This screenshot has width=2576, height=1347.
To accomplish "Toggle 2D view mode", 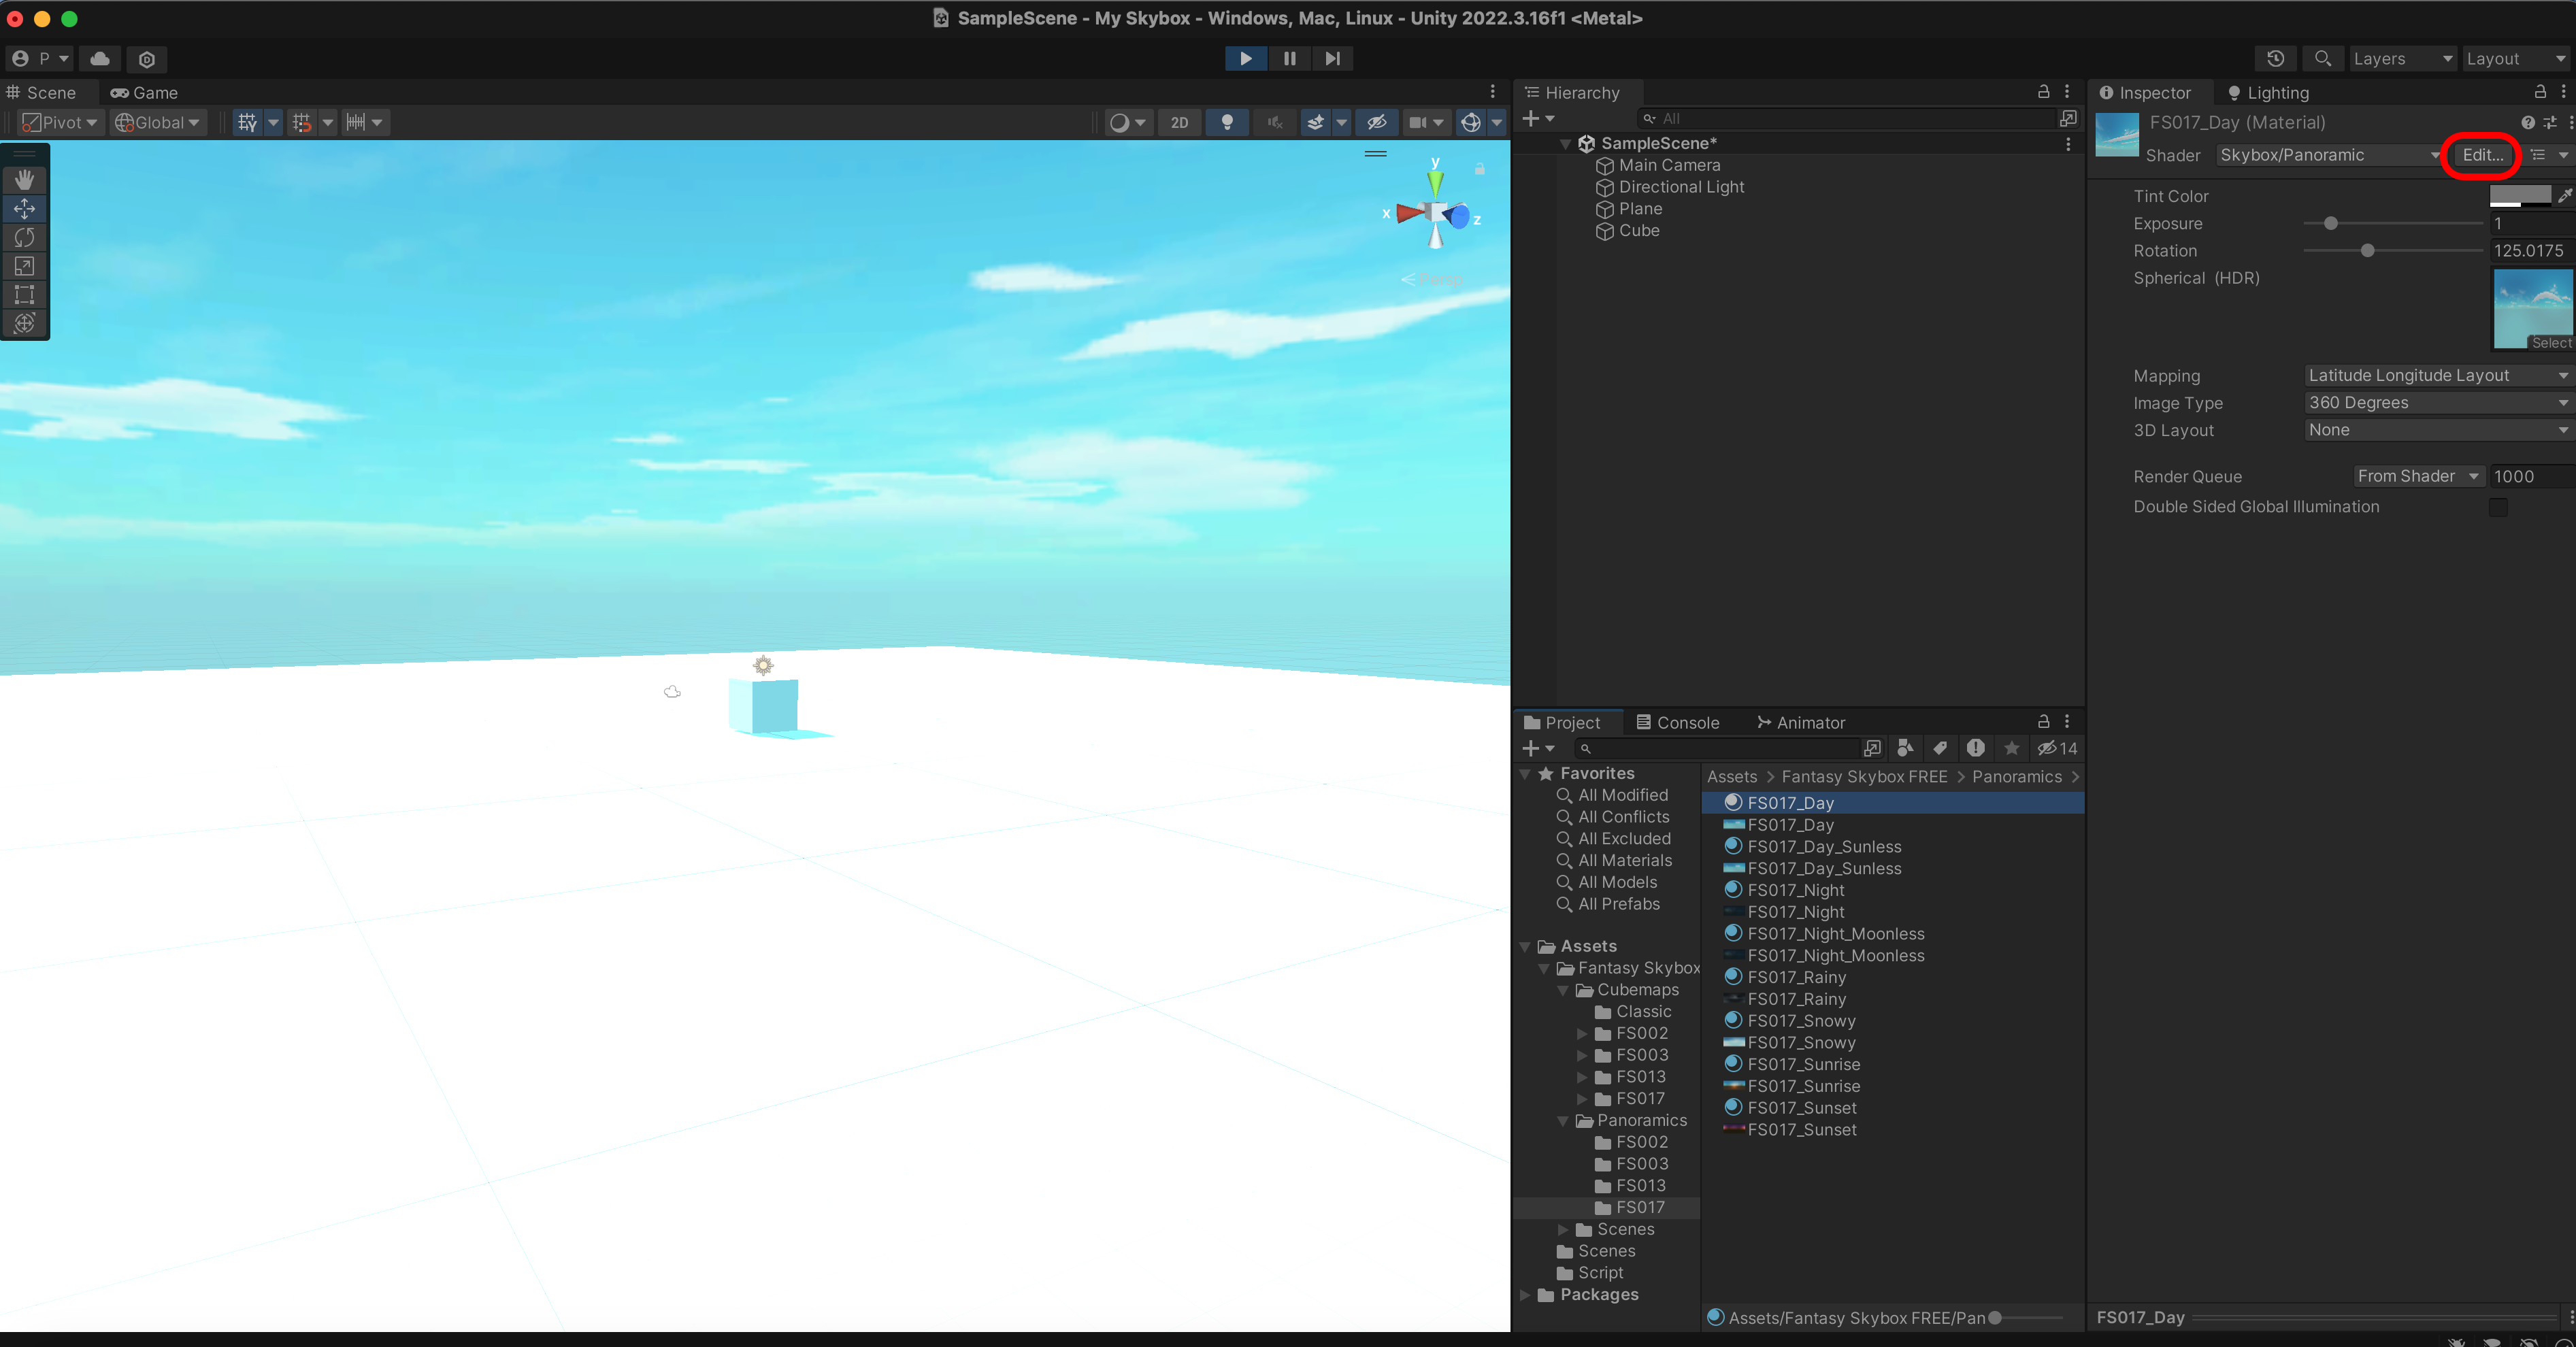I will [x=1179, y=123].
